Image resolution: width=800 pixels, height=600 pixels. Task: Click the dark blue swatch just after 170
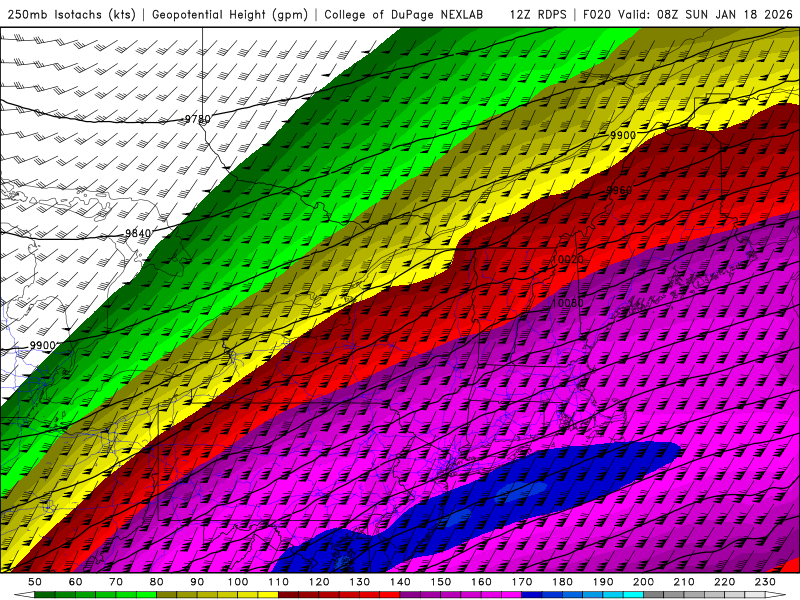tap(532, 595)
